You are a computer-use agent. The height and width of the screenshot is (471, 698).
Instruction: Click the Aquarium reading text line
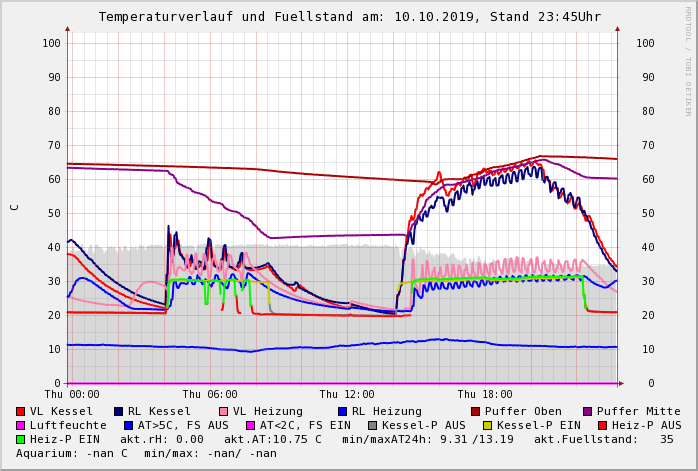click(146, 453)
